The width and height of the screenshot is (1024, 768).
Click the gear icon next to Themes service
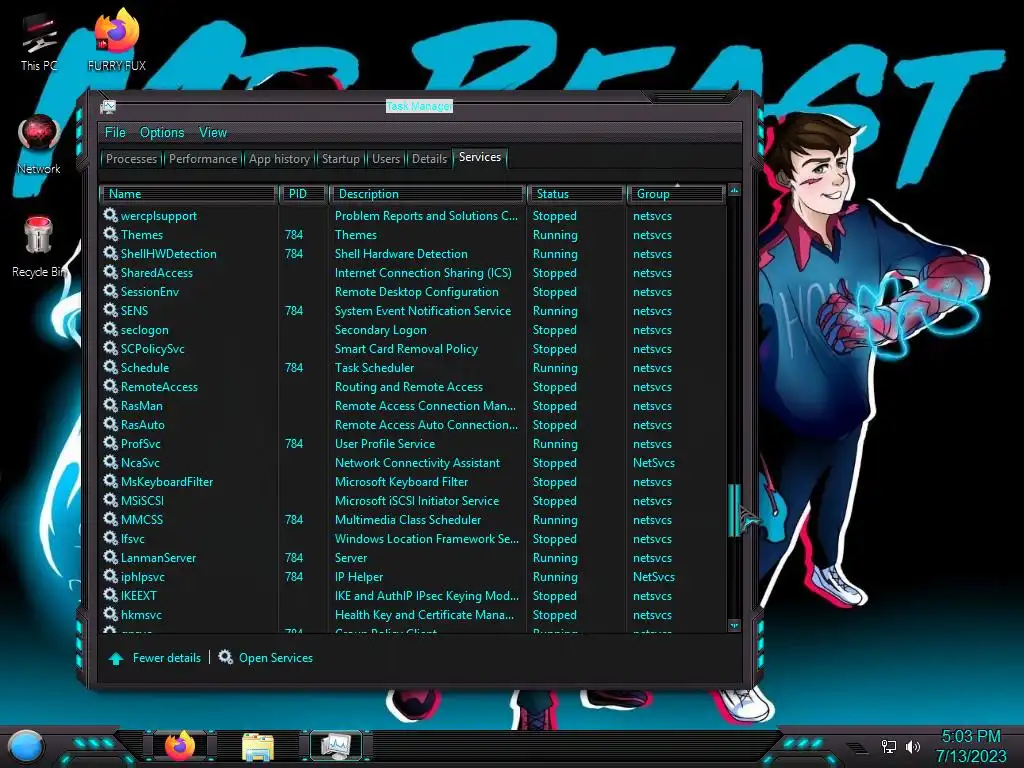click(110, 234)
